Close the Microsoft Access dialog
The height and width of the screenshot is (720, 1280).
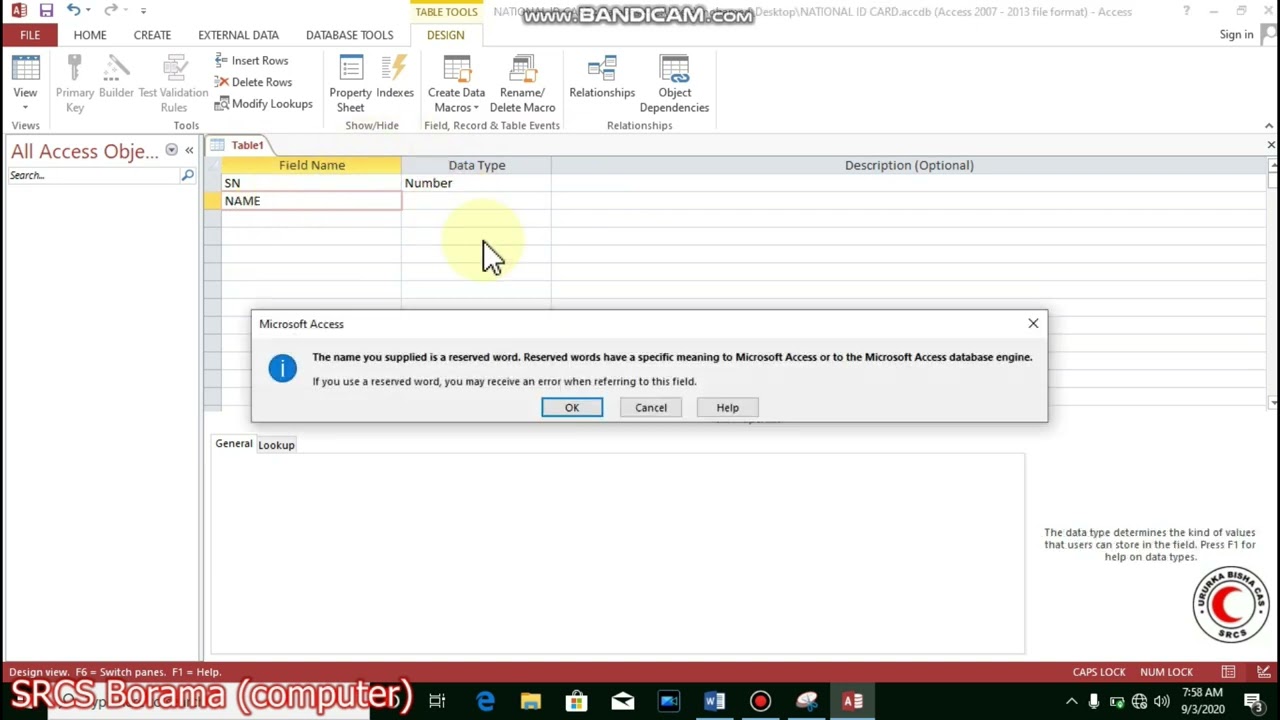tap(1033, 323)
